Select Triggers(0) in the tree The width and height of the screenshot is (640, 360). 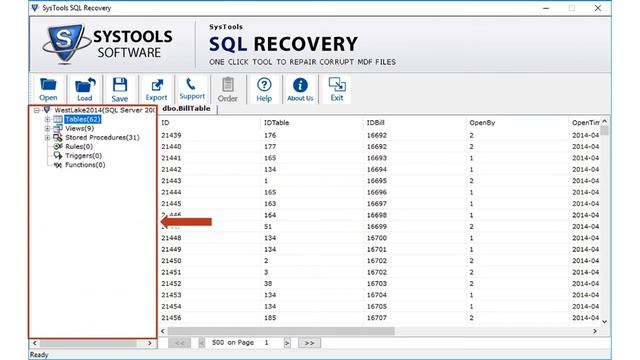(x=84, y=156)
